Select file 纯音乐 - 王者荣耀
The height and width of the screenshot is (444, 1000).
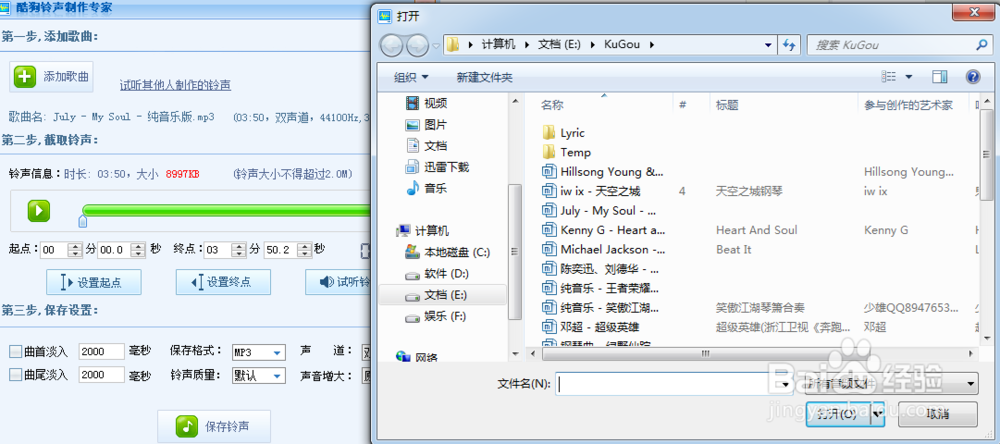pyautogui.click(x=600, y=288)
